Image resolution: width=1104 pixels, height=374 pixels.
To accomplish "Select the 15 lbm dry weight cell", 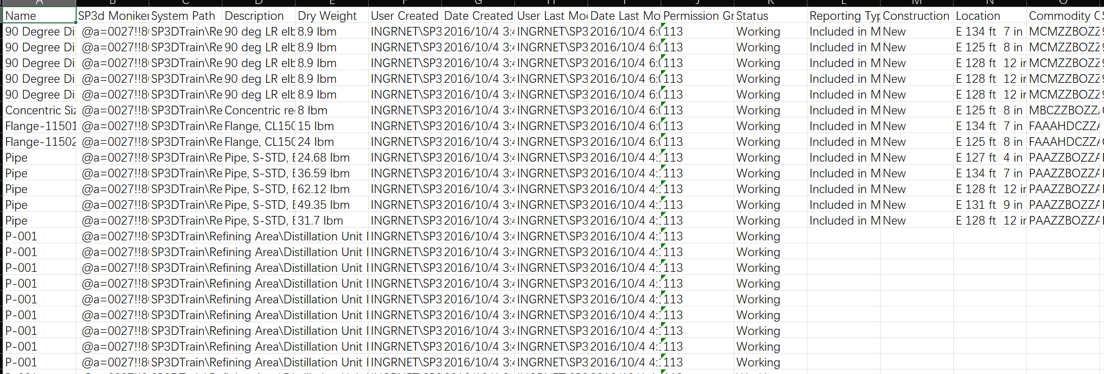I will click(x=332, y=126).
